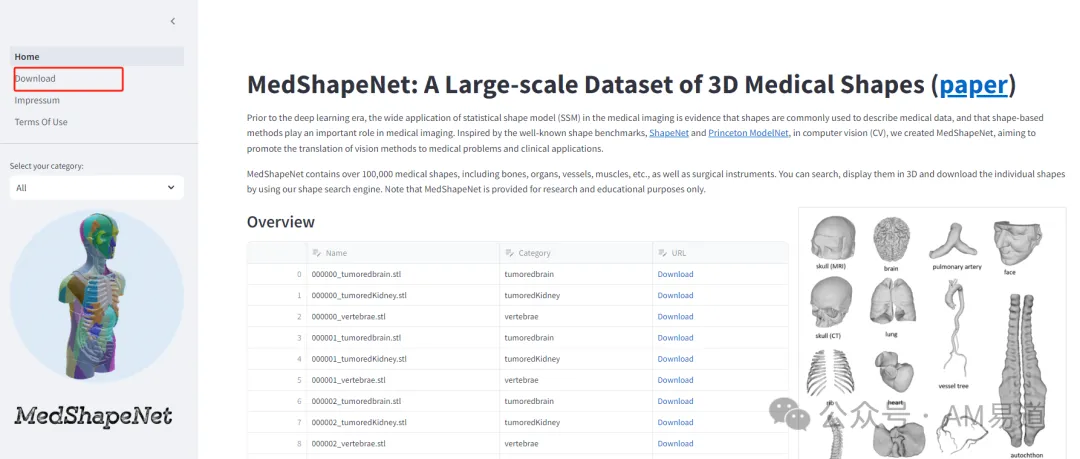Viewport: 1080px width, 459px height.
Task: Click the Category column type icon
Action: coord(509,253)
